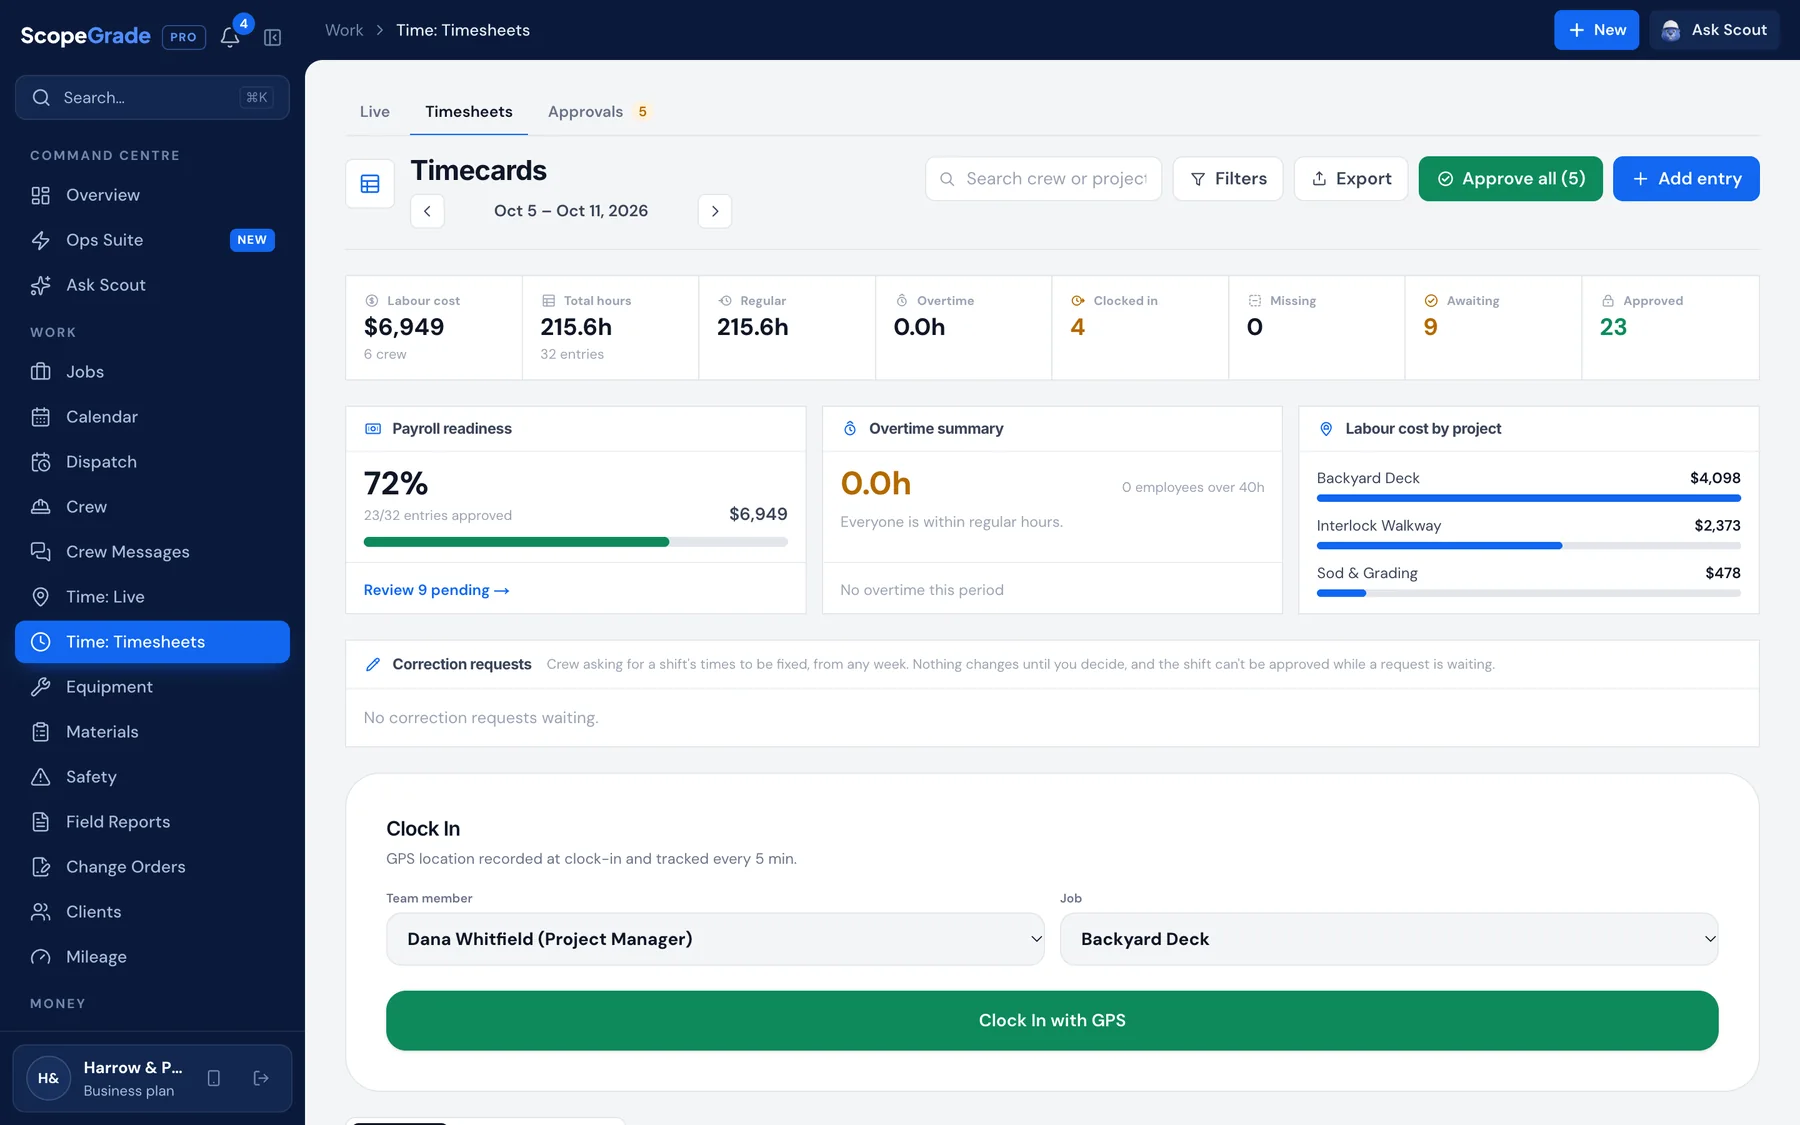Go to Clients page
Screen dimensions: 1800x1125
click(x=152, y=912)
